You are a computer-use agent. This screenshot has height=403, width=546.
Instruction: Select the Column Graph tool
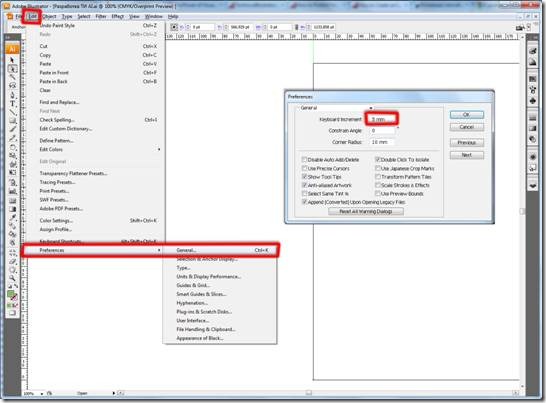pyautogui.click(x=13, y=191)
